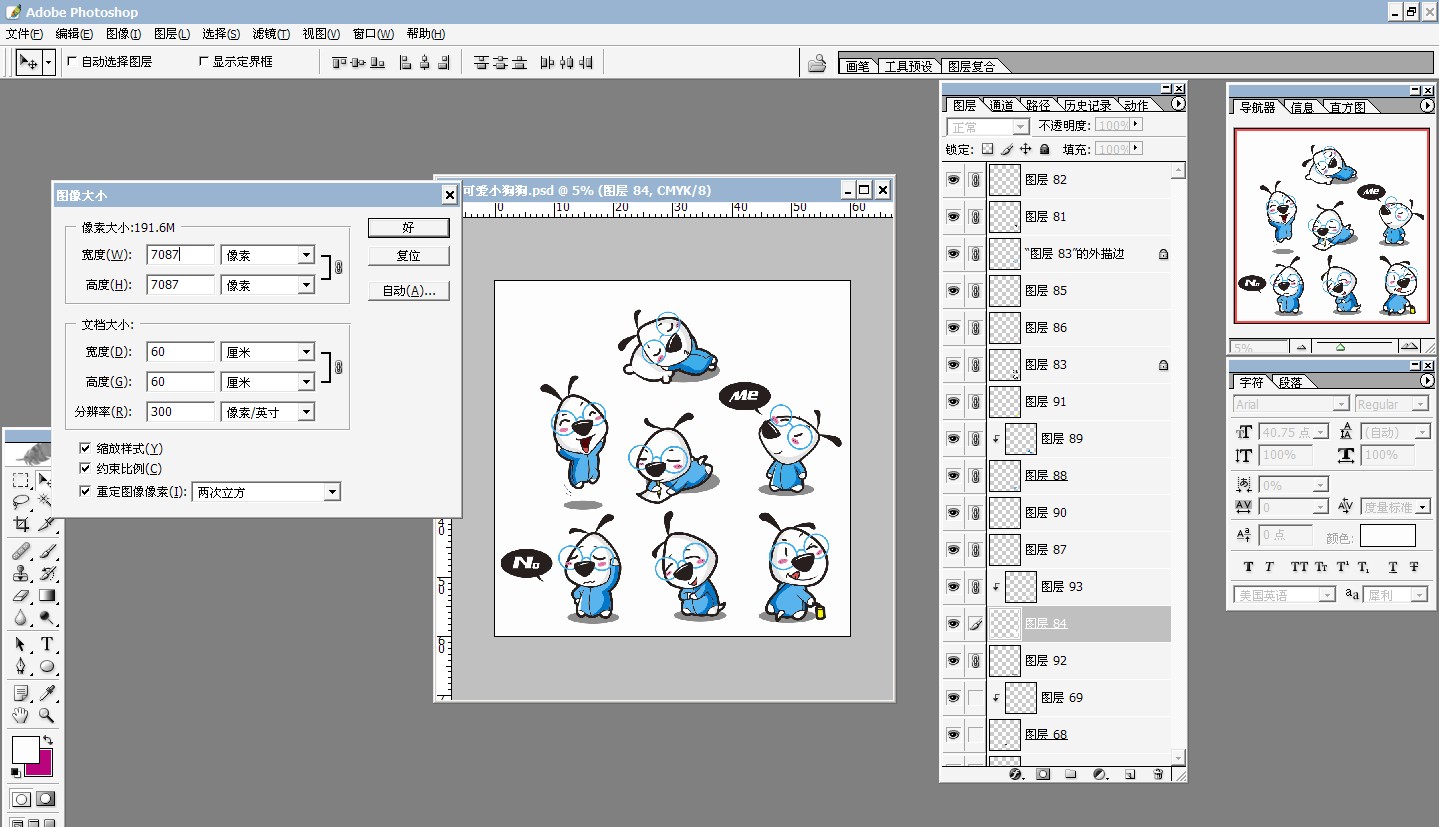
Task: Click the add layer style icon
Action: 1015,774
